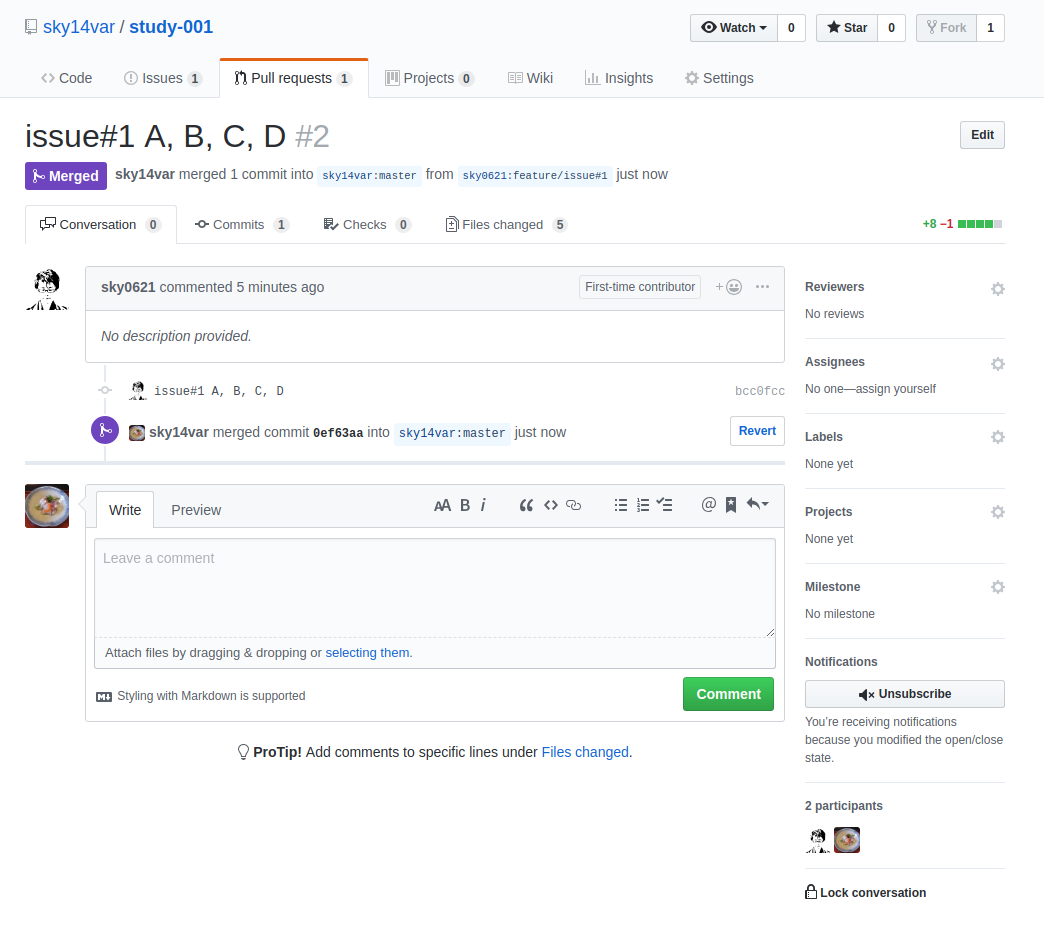Image resolution: width=1044 pixels, height=928 pixels.
Task: Revert the merged pull request
Action: (757, 431)
